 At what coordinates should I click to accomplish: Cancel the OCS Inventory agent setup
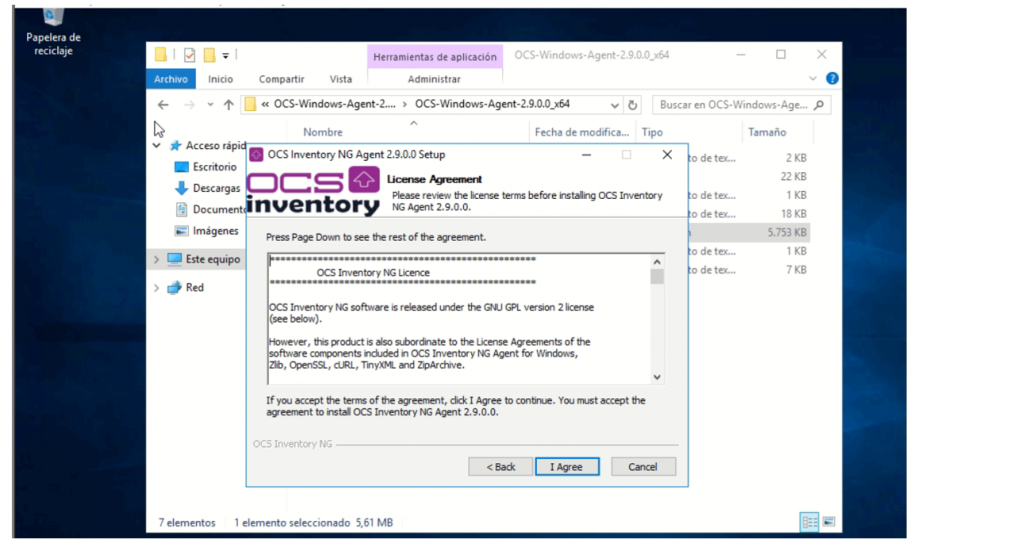643,467
